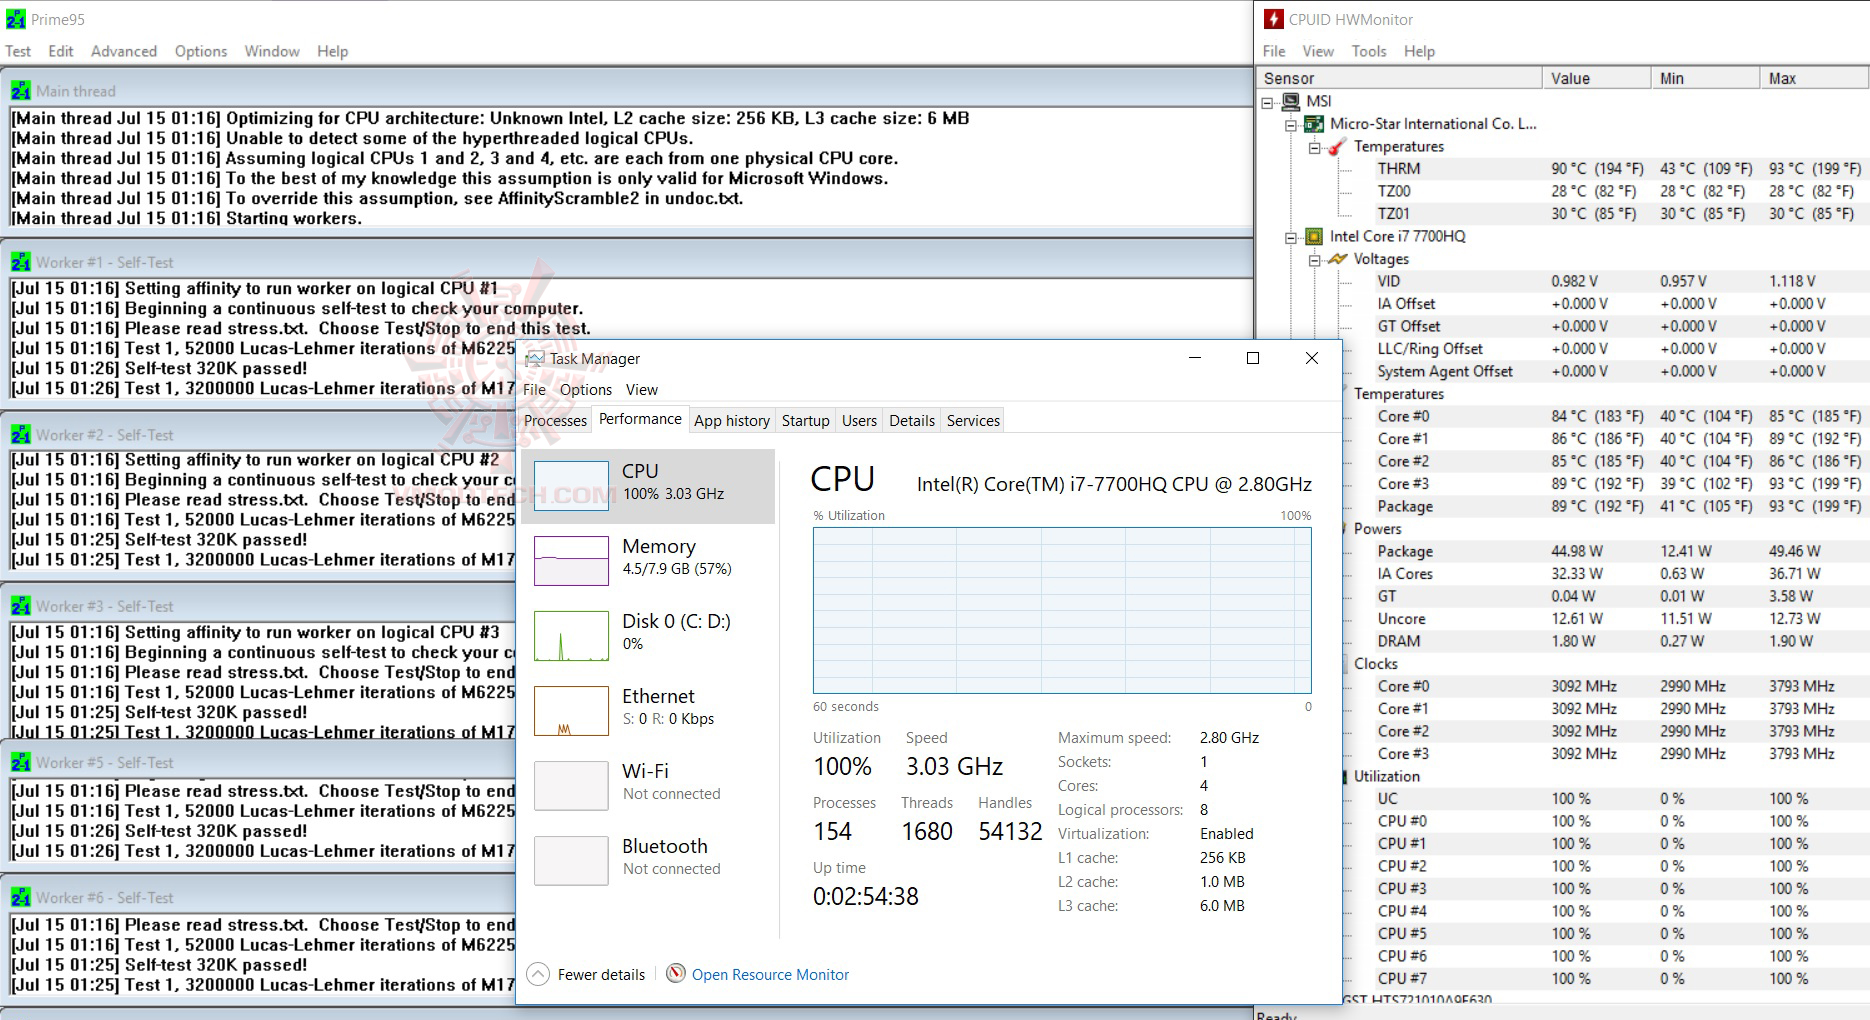Collapse the MSI root node in HWMonitor
1870x1020 pixels.
pyautogui.click(x=1268, y=102)
